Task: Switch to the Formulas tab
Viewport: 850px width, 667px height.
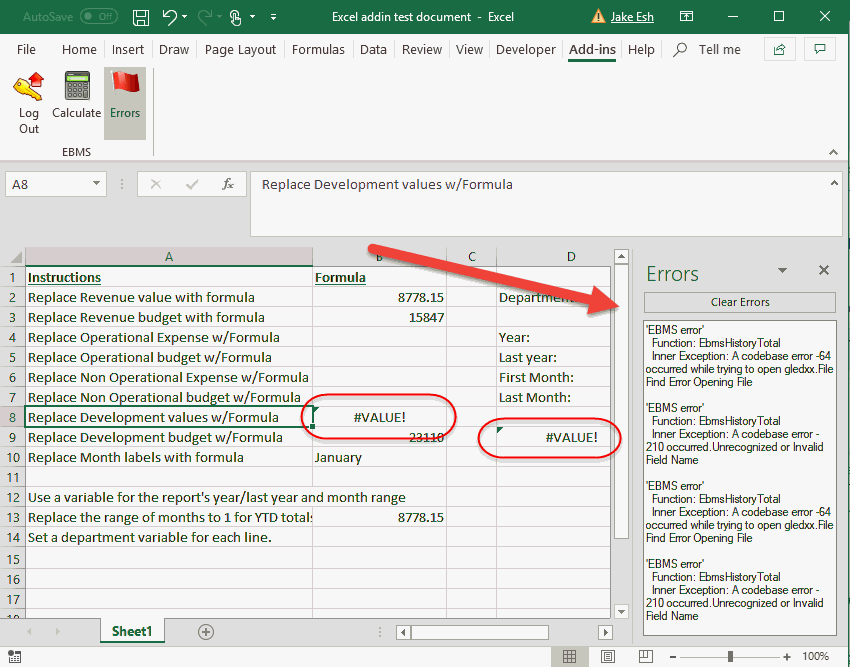Action: (318, 50)
